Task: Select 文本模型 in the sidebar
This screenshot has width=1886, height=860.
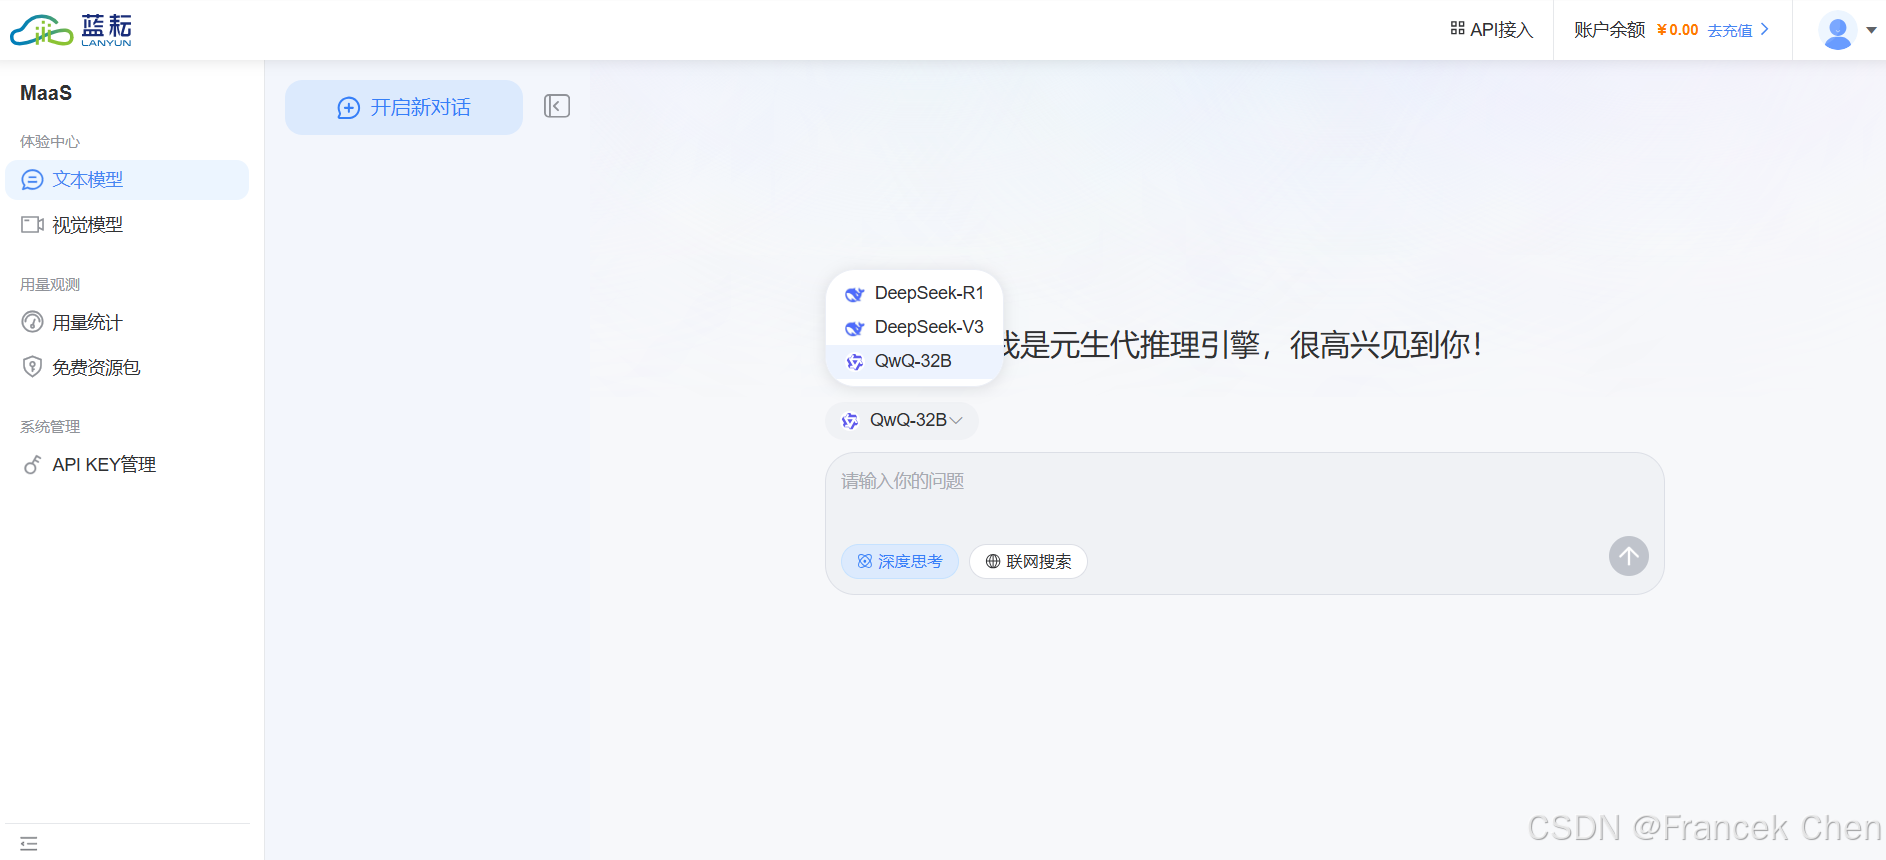Action: [127, 180]
